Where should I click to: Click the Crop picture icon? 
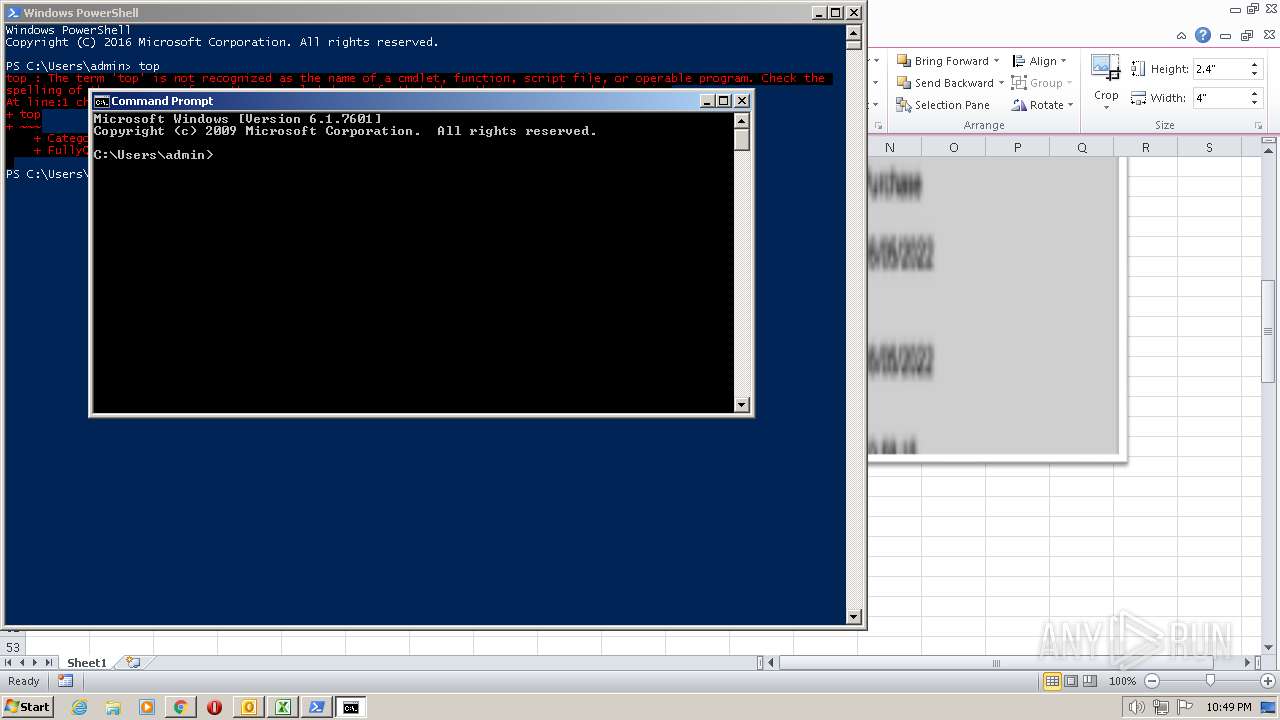tap(1105, 68)
